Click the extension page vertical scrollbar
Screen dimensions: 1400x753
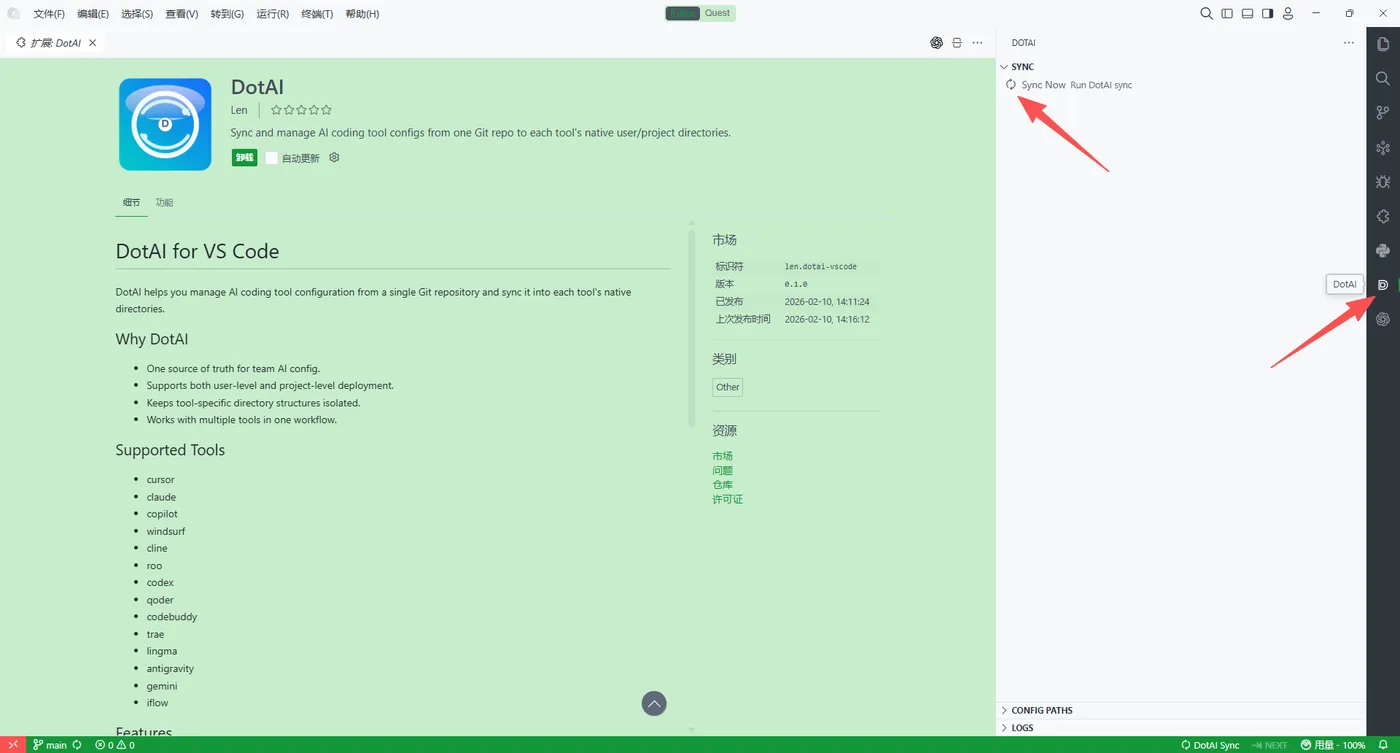tap(691, 328)
